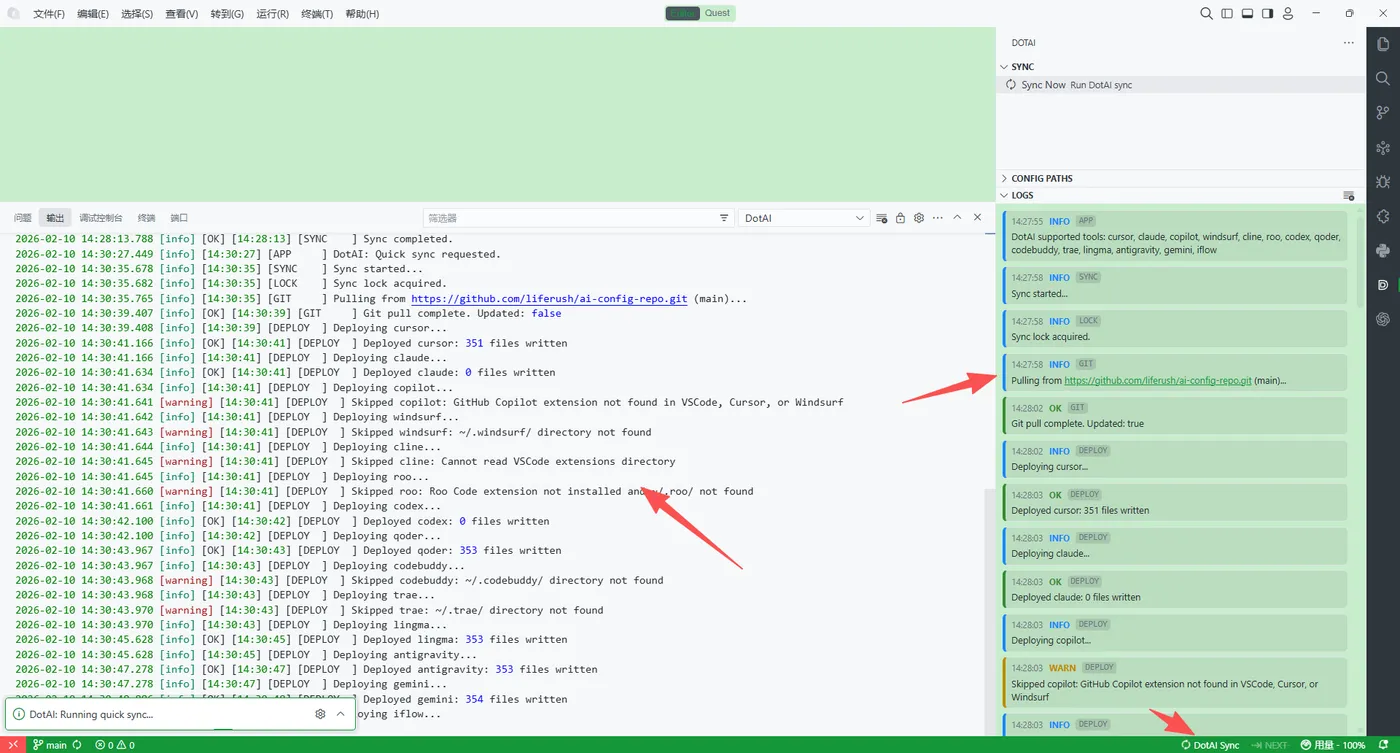The height and width of the screenshot is (753, 1400).
Task: Click the main branch in status bar
Action: click(x=50, y=745)
